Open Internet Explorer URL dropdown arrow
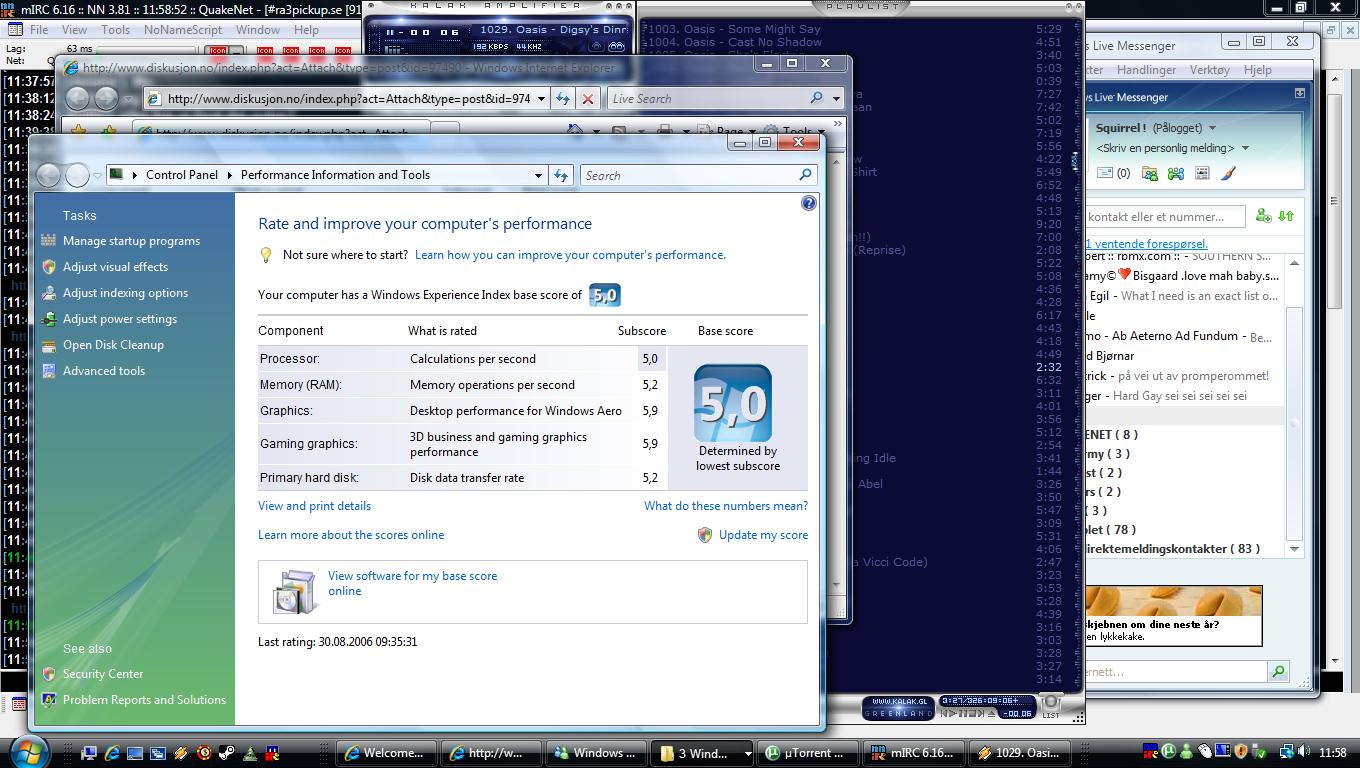The image size is (1360, 768). tap(541, 99)
